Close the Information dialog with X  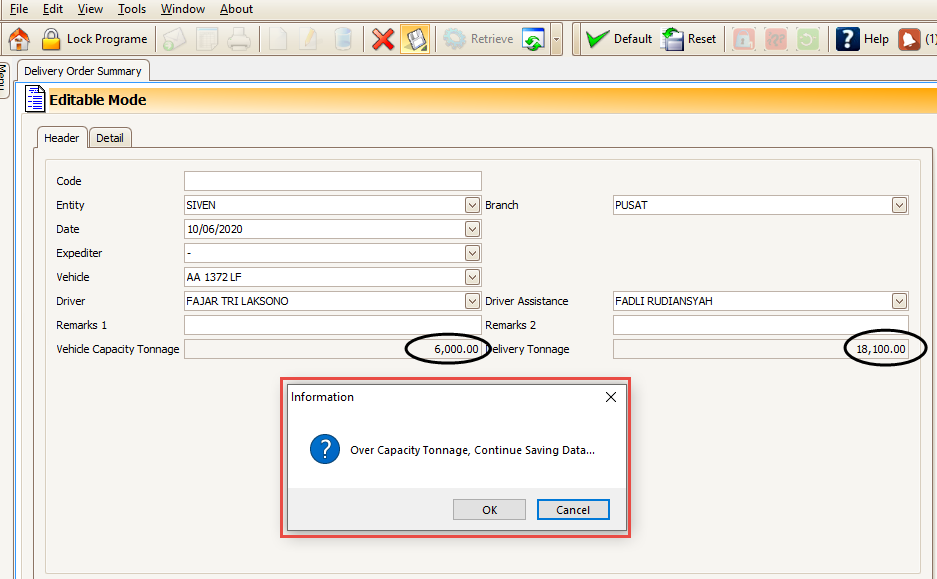tap(611, 397)
